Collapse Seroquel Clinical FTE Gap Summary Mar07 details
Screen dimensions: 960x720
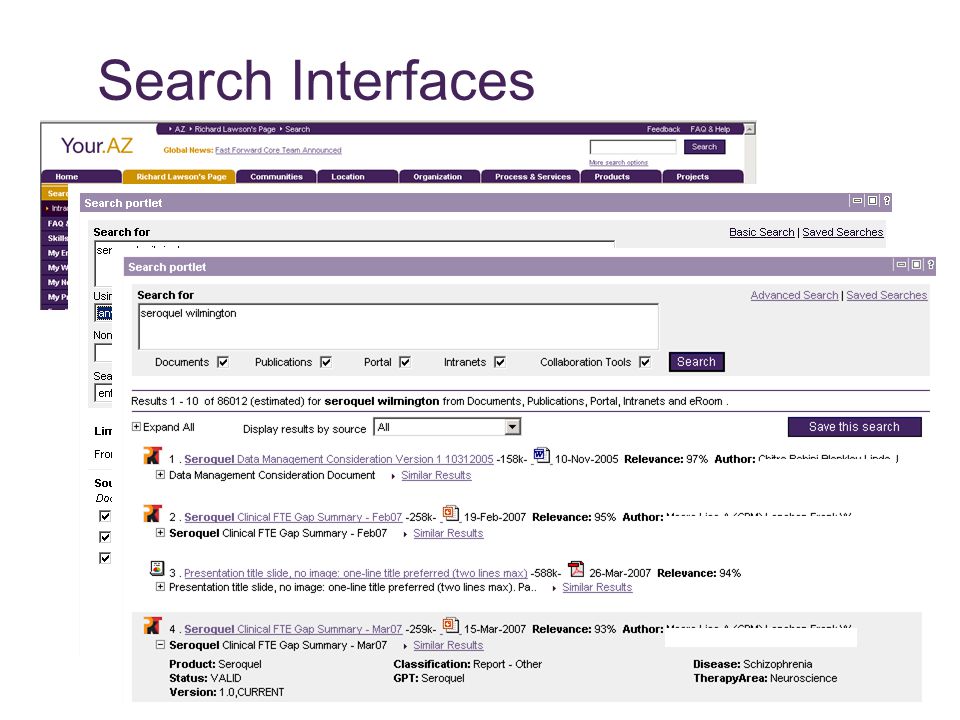pos(160,645)
